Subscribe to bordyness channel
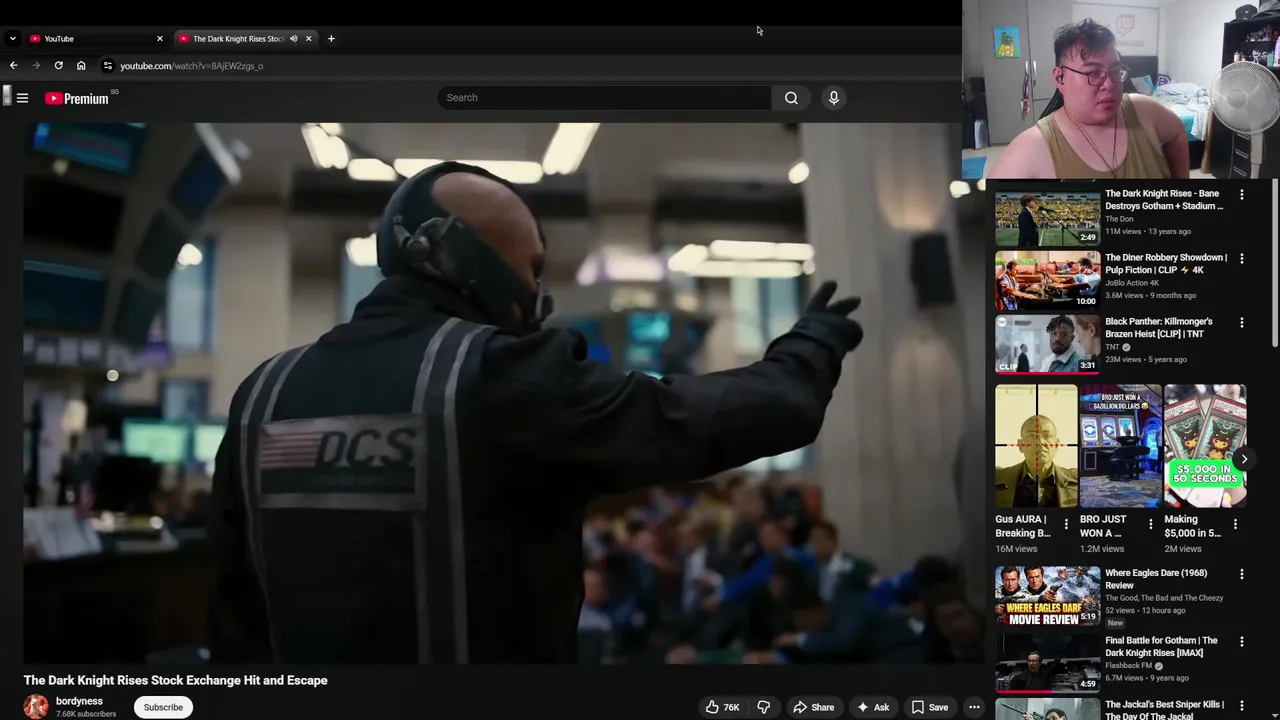Image resolution: width=1280 pixels, height=720 pixels. [163, 707]
